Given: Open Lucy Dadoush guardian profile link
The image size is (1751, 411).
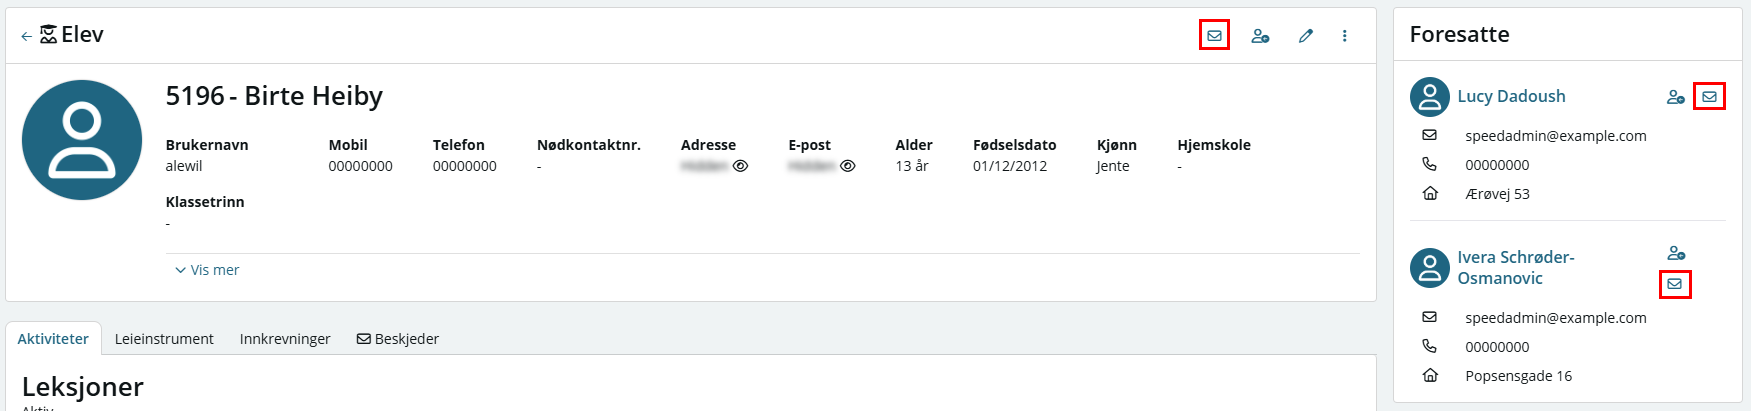Looking at the screenshot, I should [x=1511, y=96].
